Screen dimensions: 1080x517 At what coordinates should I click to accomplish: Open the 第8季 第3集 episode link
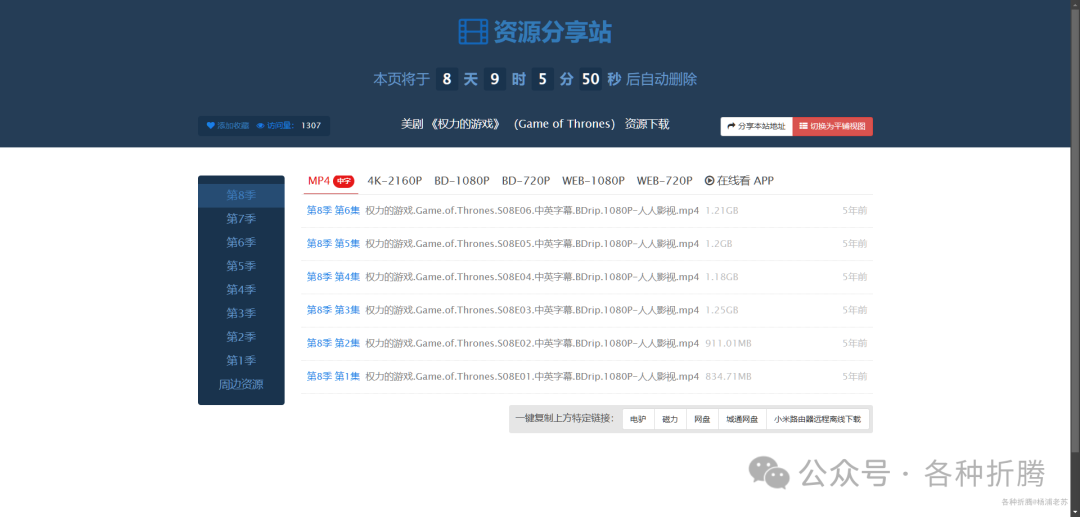pyautogui.click(x=333, y=310)
